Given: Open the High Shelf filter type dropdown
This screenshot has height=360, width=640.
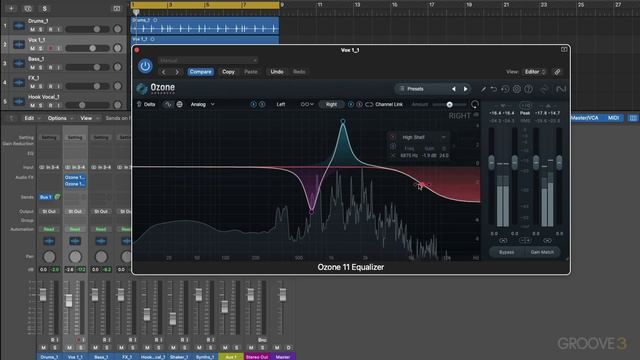Looking at the screenshot, I should (x=423, y=137).
